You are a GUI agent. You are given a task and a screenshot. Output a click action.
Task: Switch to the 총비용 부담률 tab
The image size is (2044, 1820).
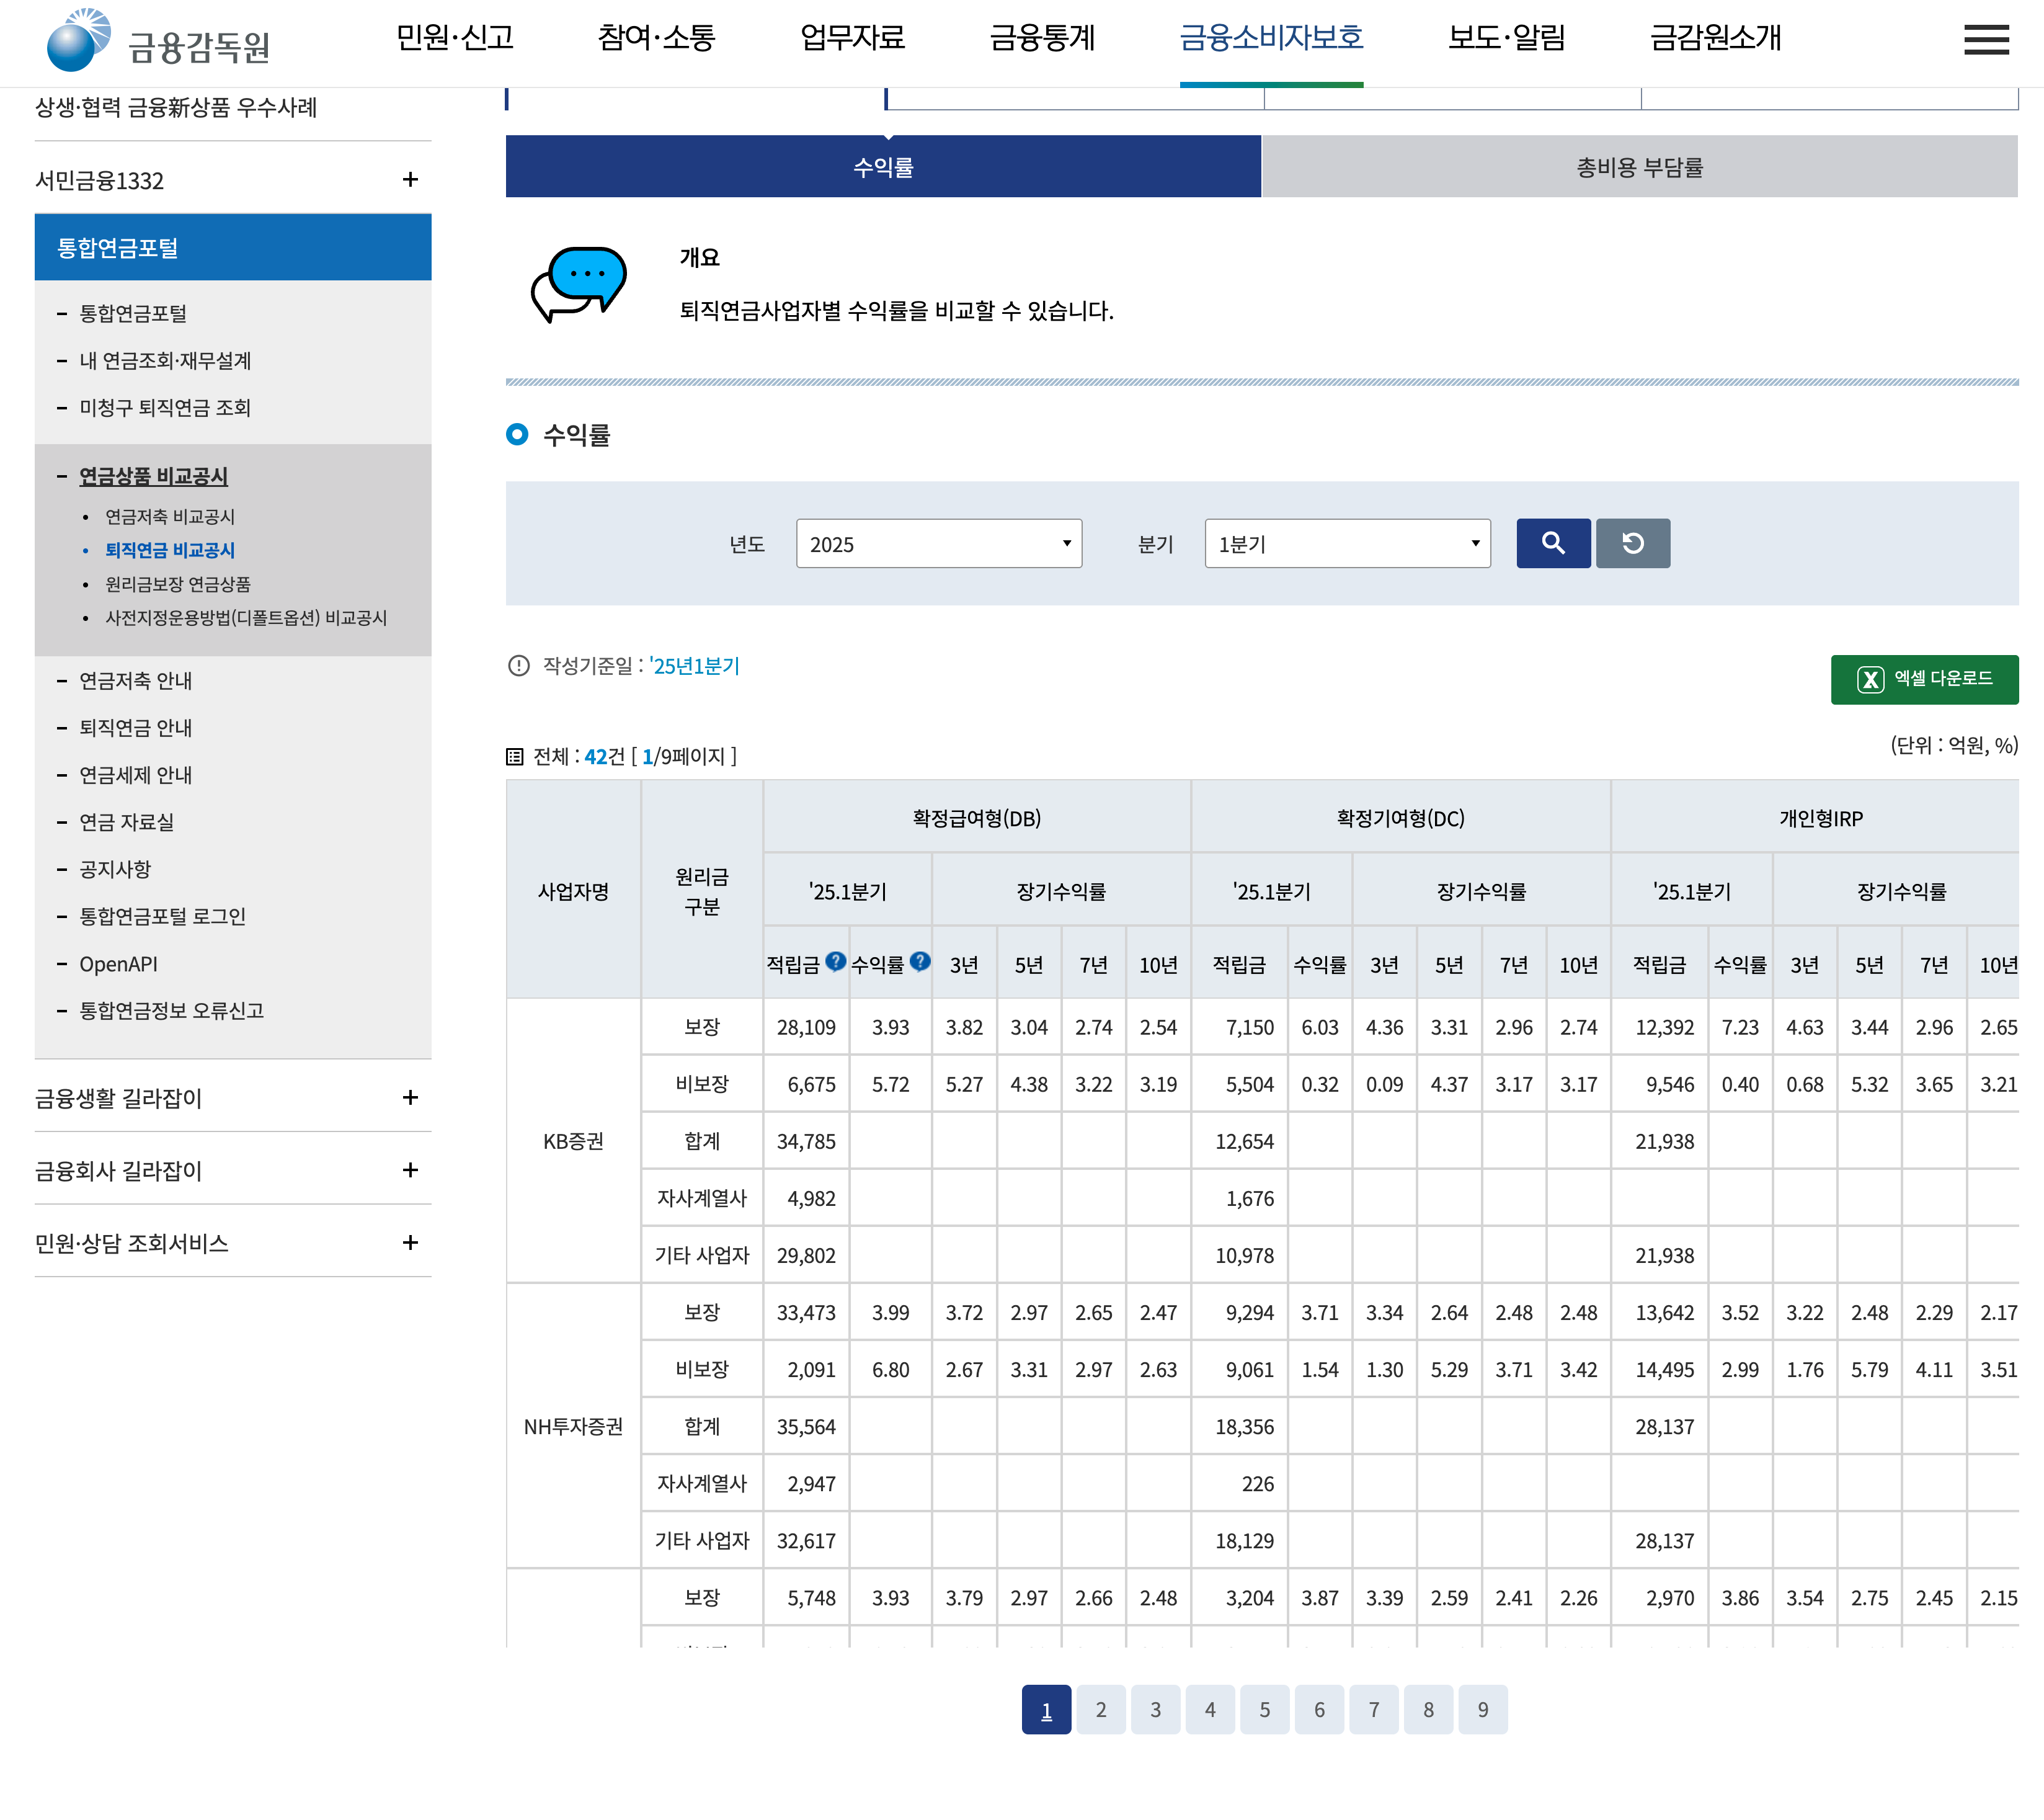[x=1639, y=167]
